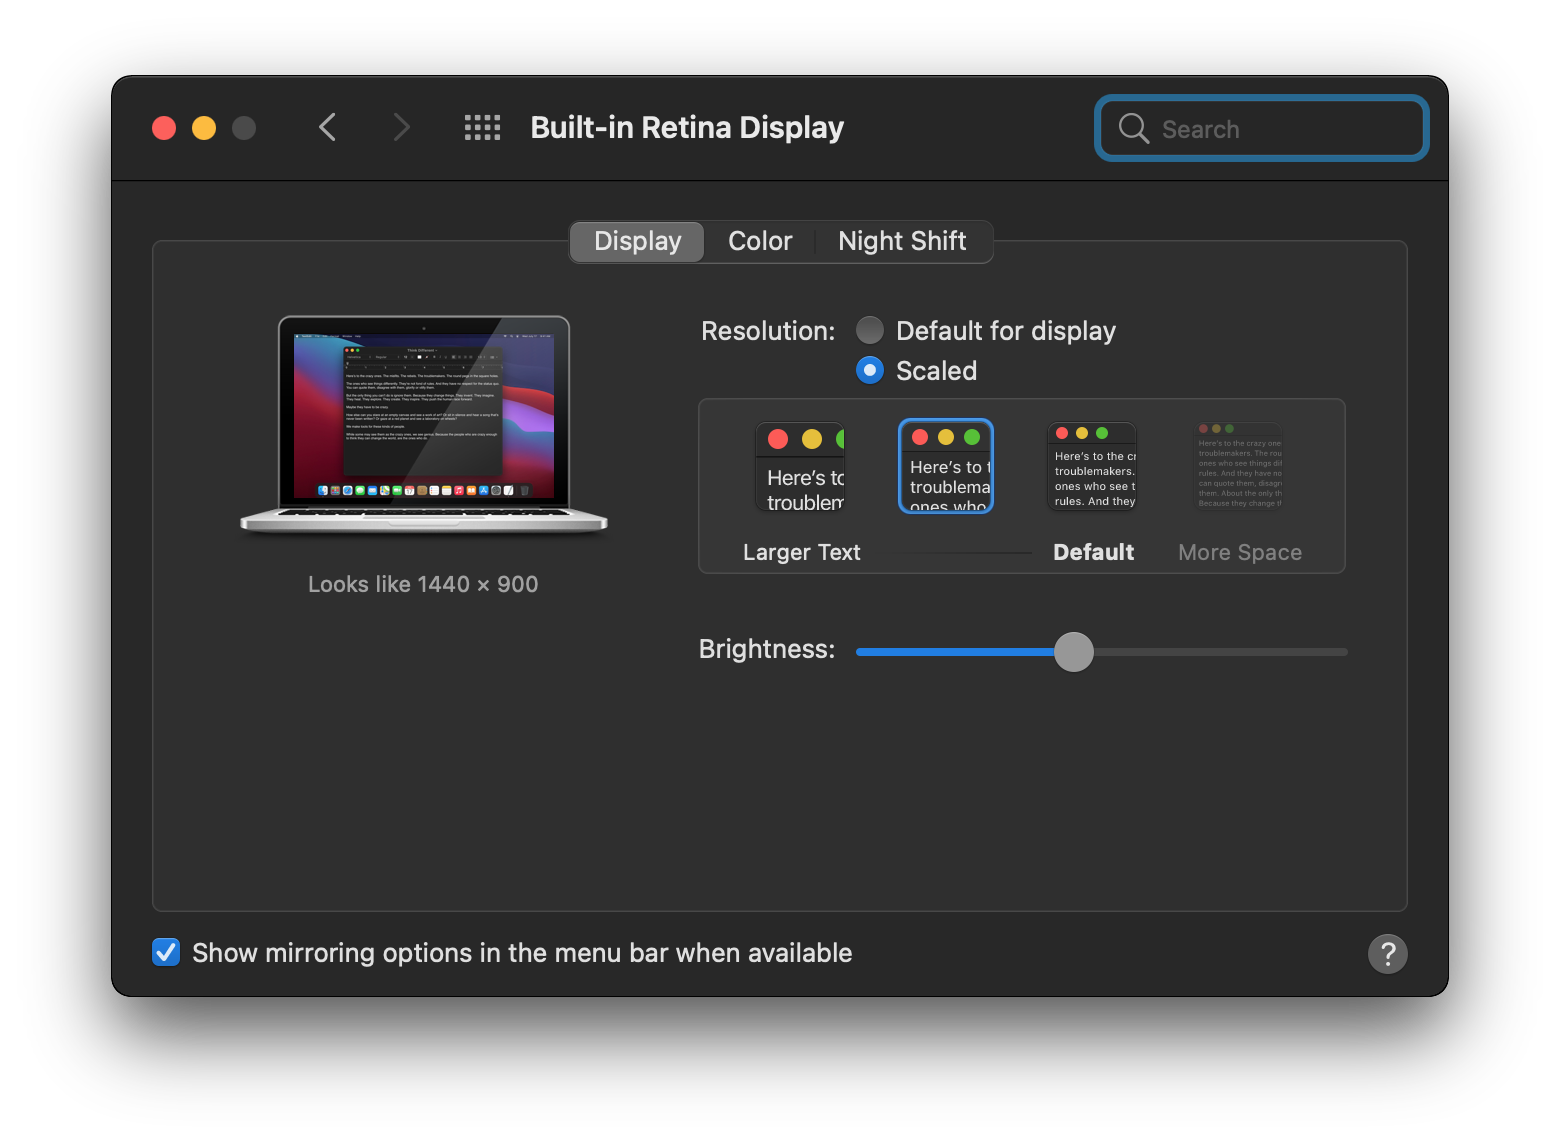Open help with the question mark button

click(x=1387, y=953)
